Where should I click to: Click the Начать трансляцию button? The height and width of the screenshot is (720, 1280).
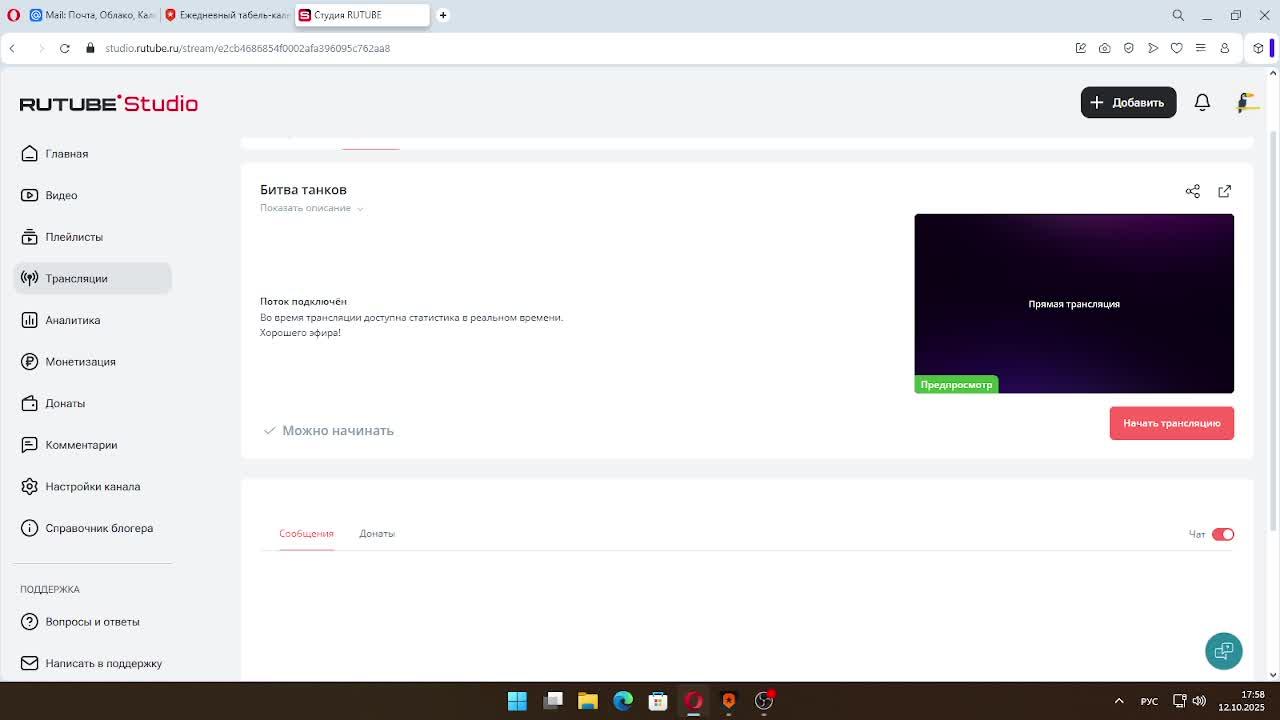click(x=1171, y=423)
